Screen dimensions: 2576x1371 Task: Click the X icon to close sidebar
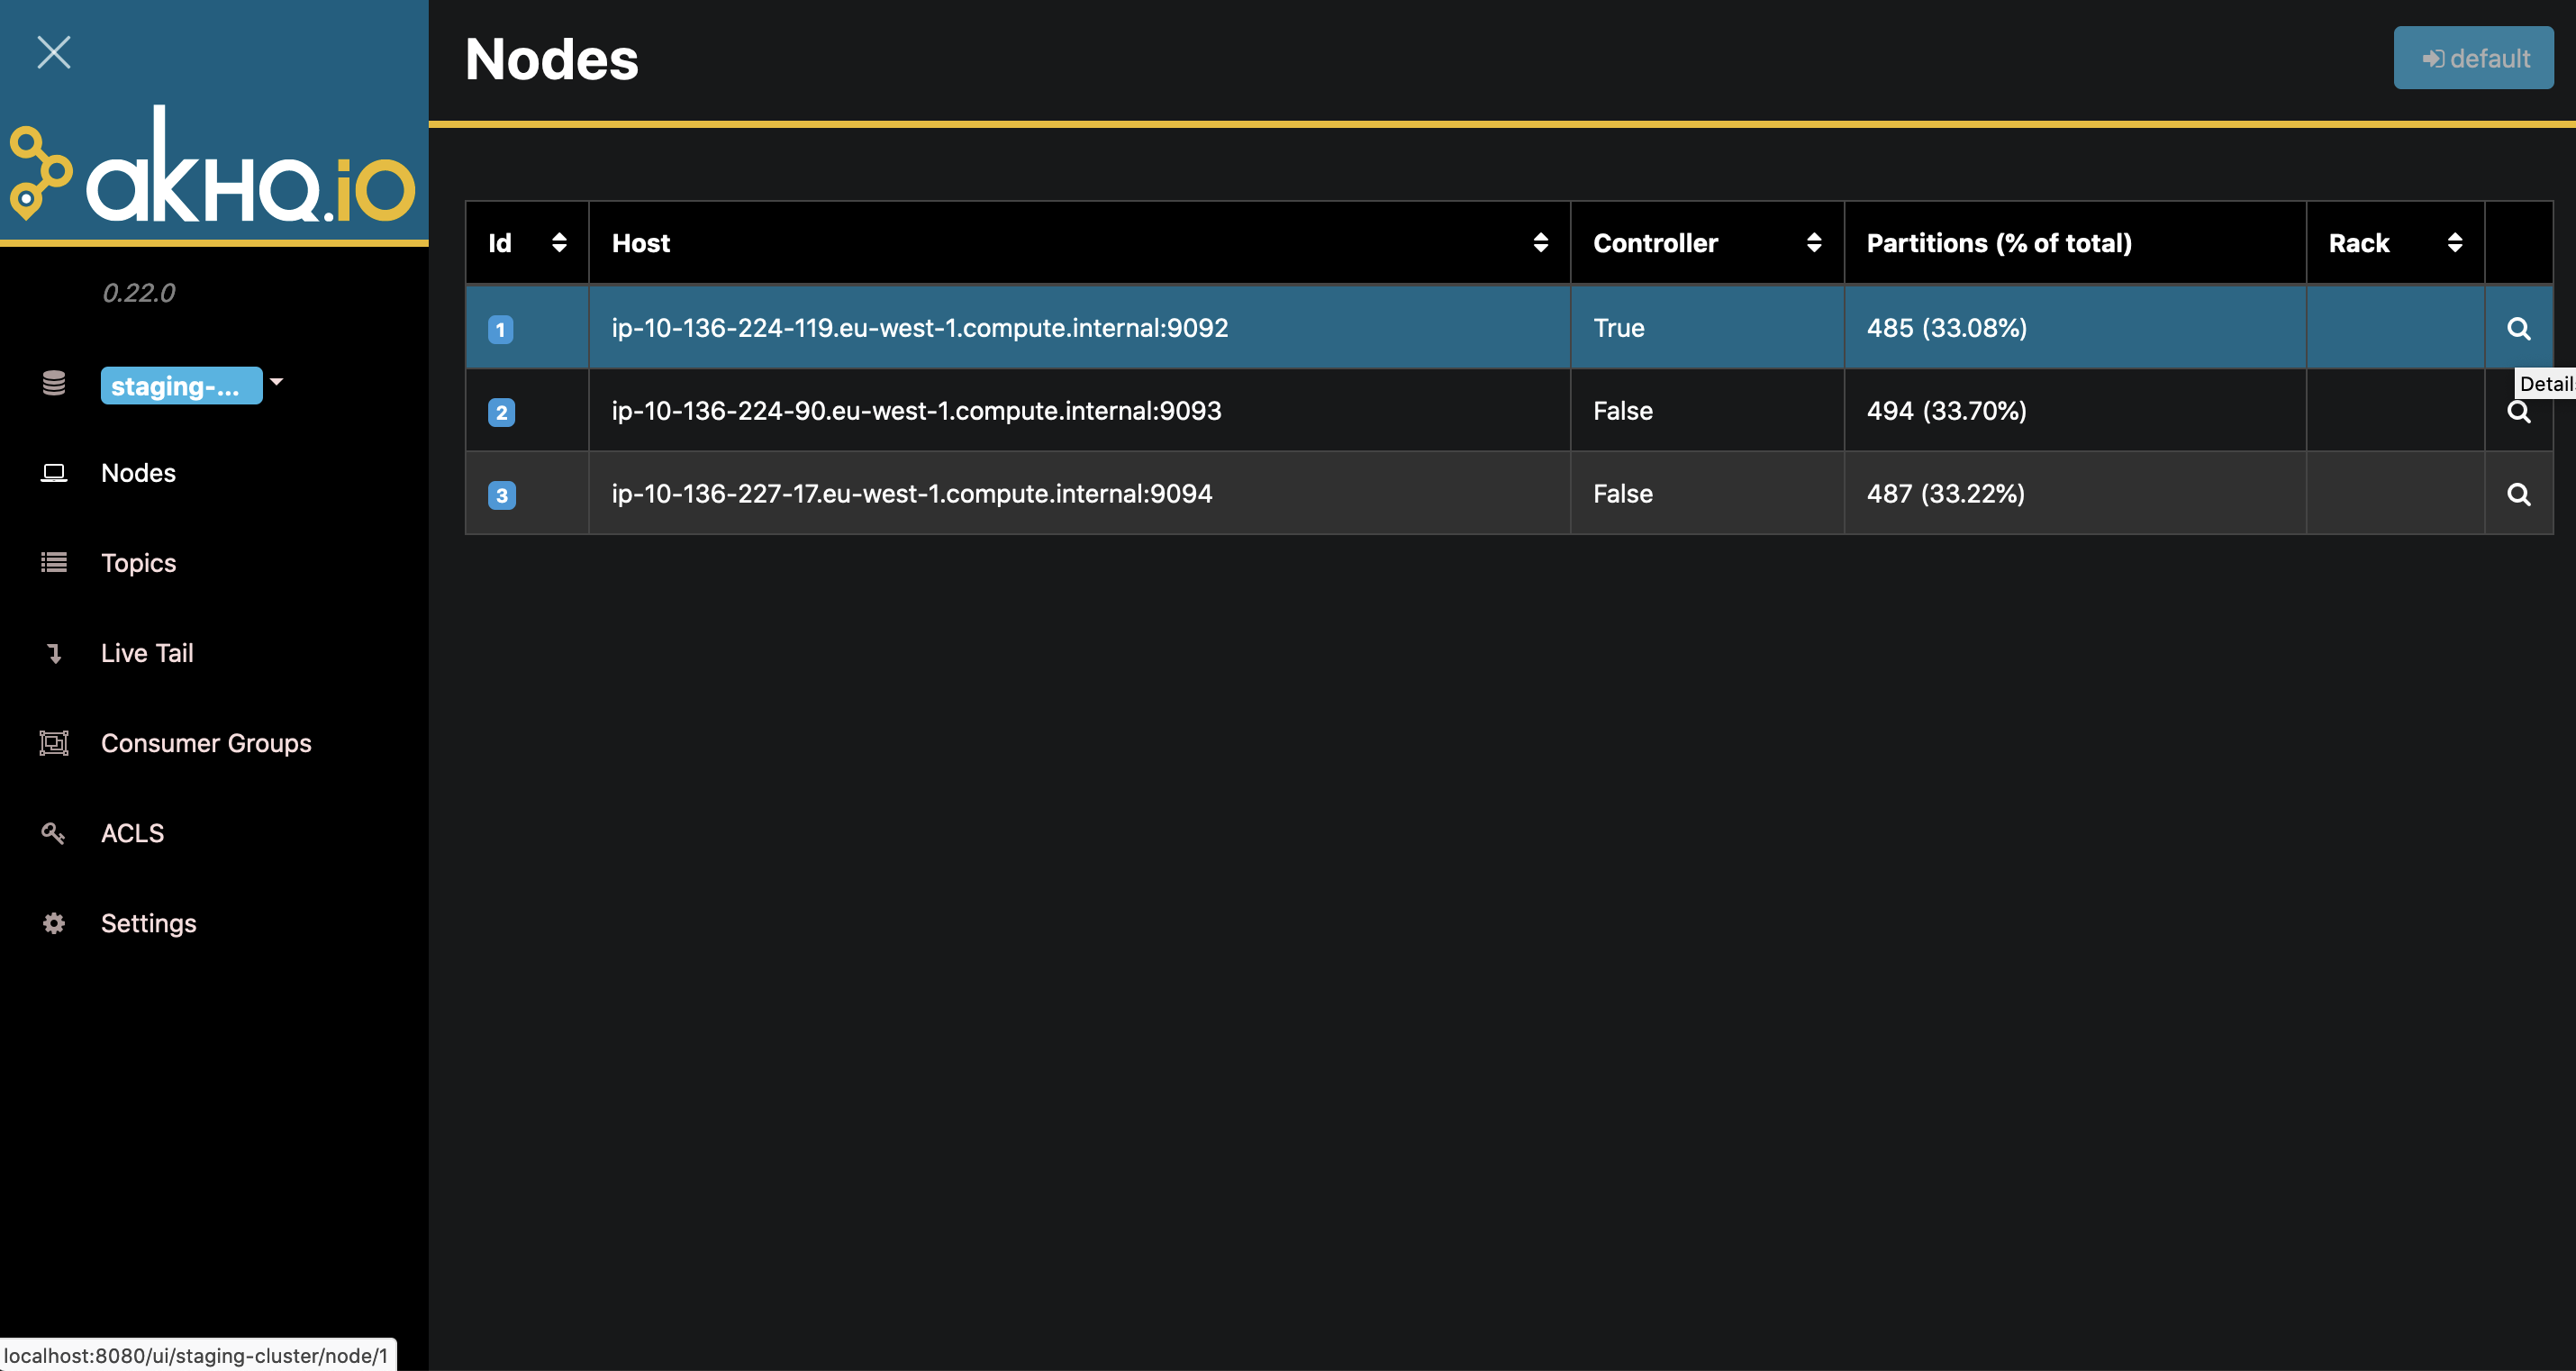(53, 52)
